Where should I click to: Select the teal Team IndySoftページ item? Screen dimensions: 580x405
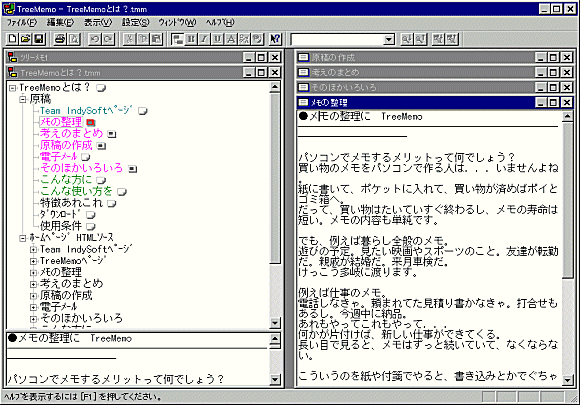point(86,111)
